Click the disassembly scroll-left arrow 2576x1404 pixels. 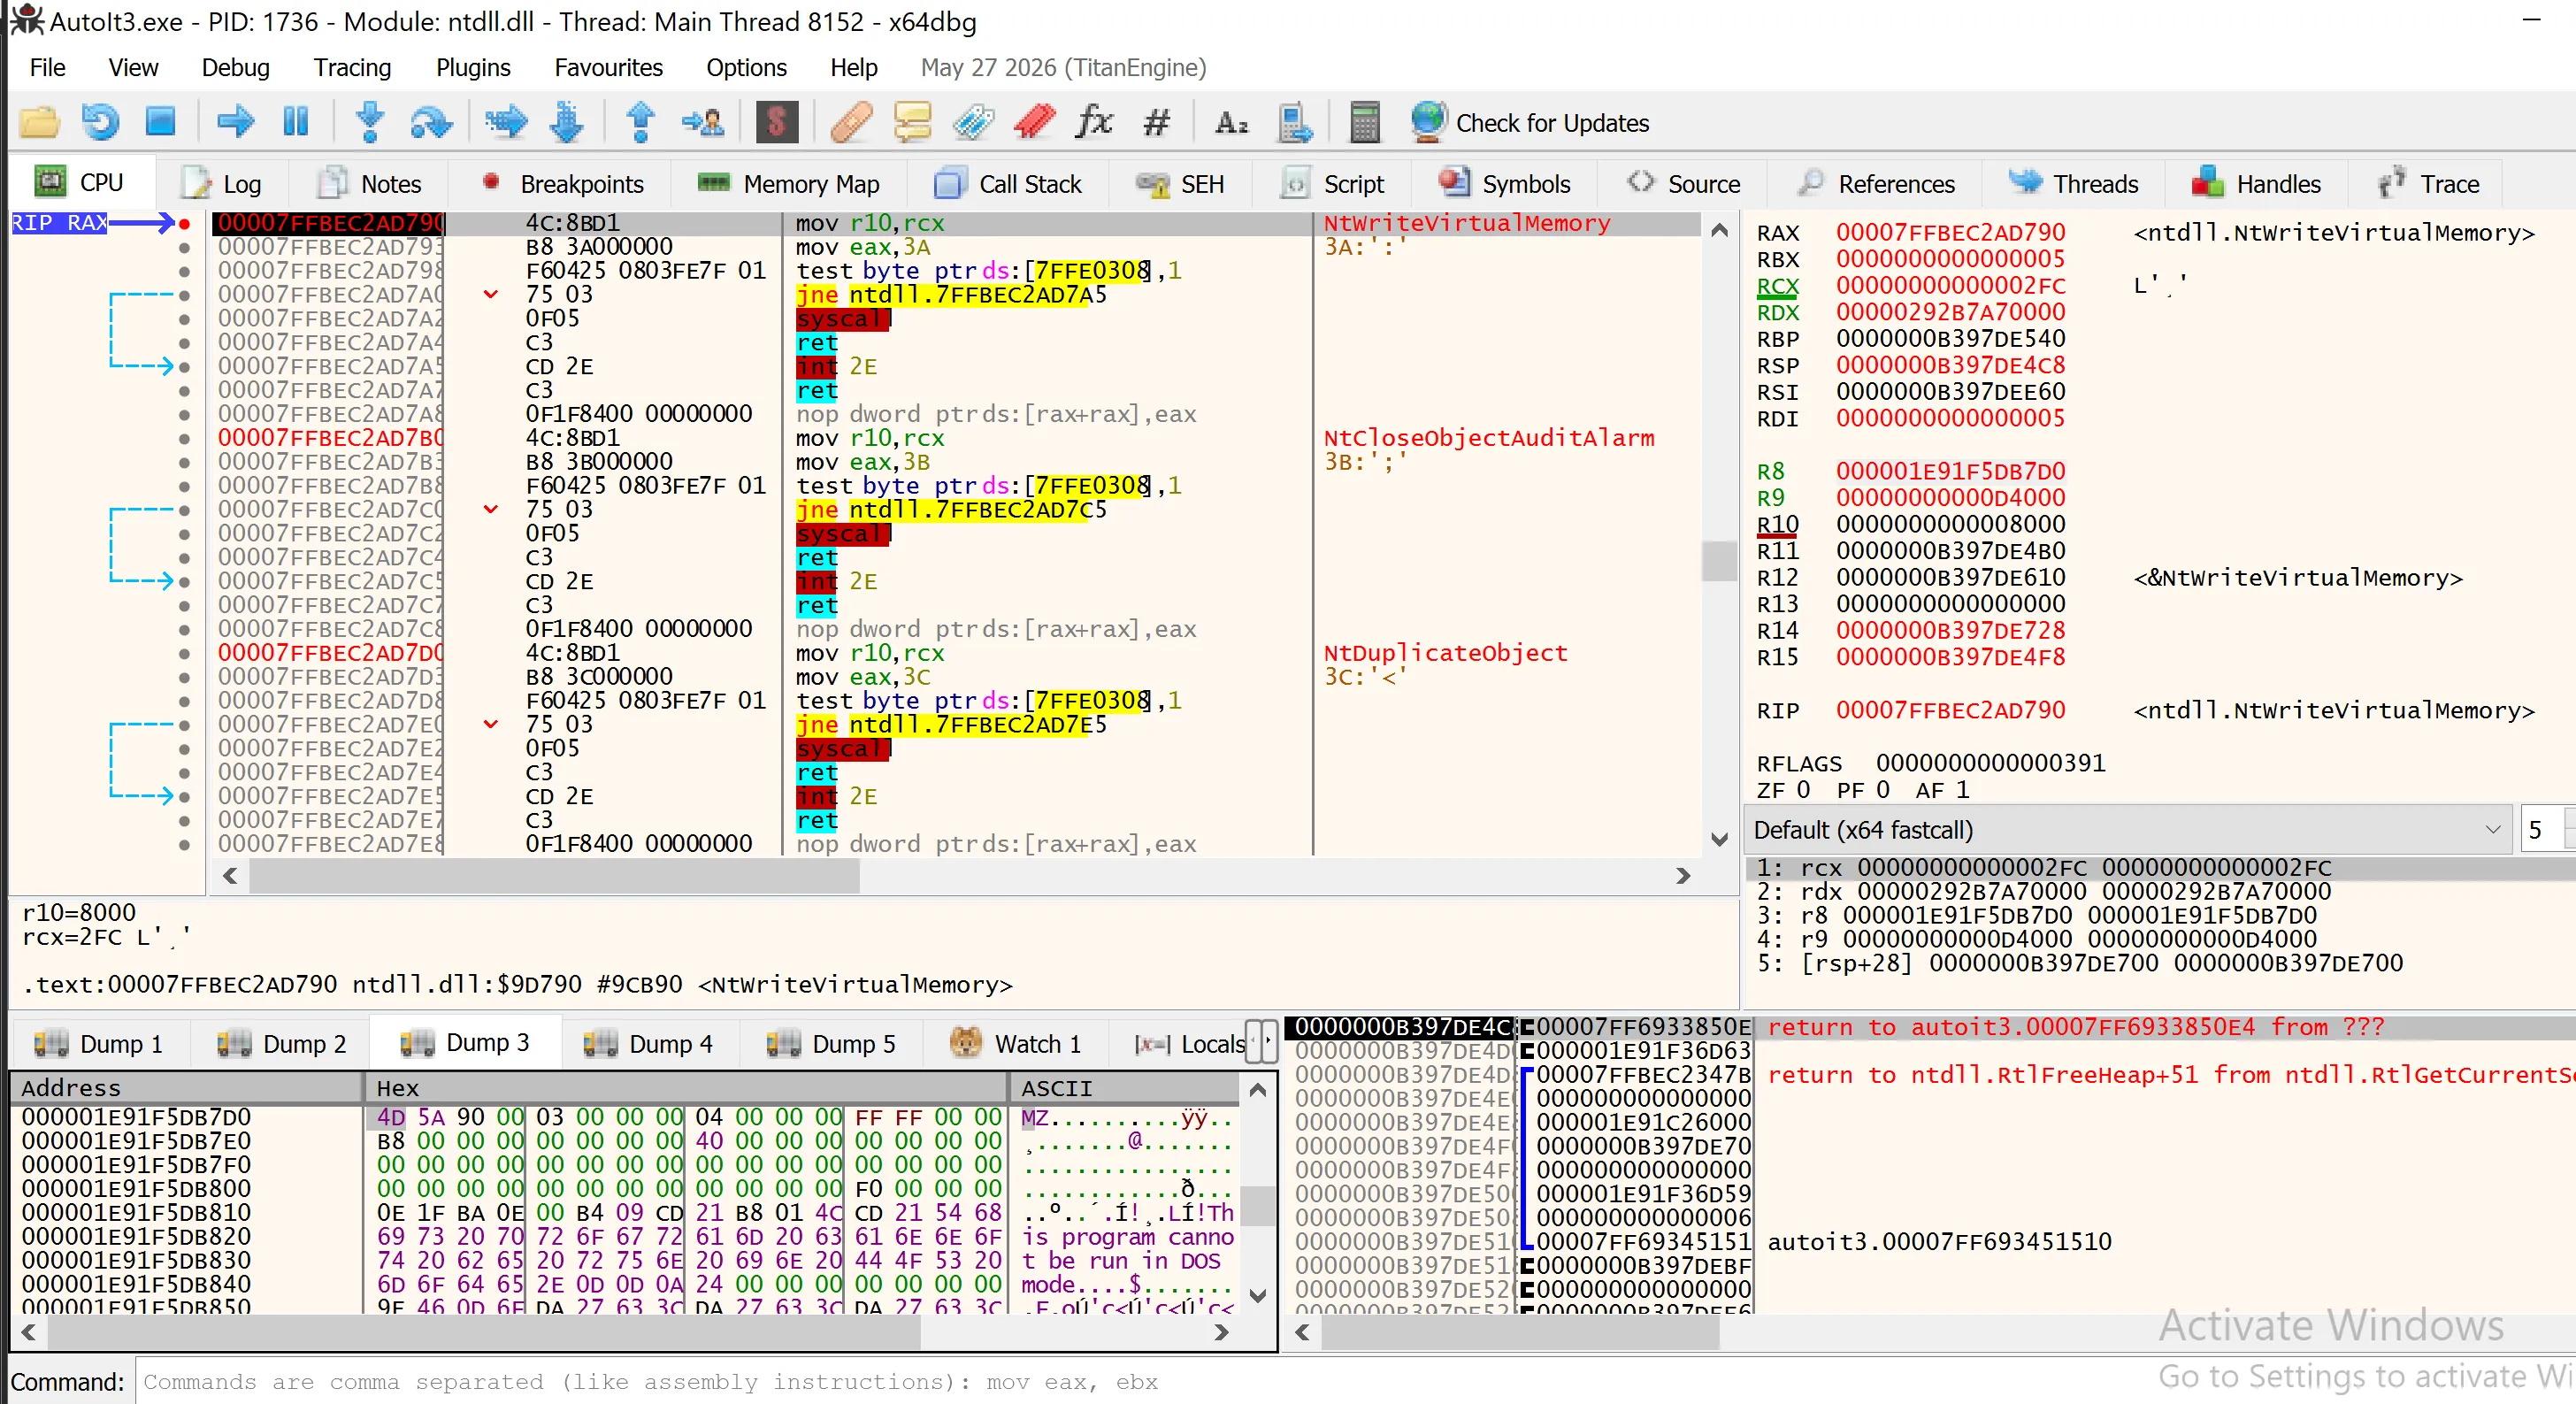(x=231, y=877)
